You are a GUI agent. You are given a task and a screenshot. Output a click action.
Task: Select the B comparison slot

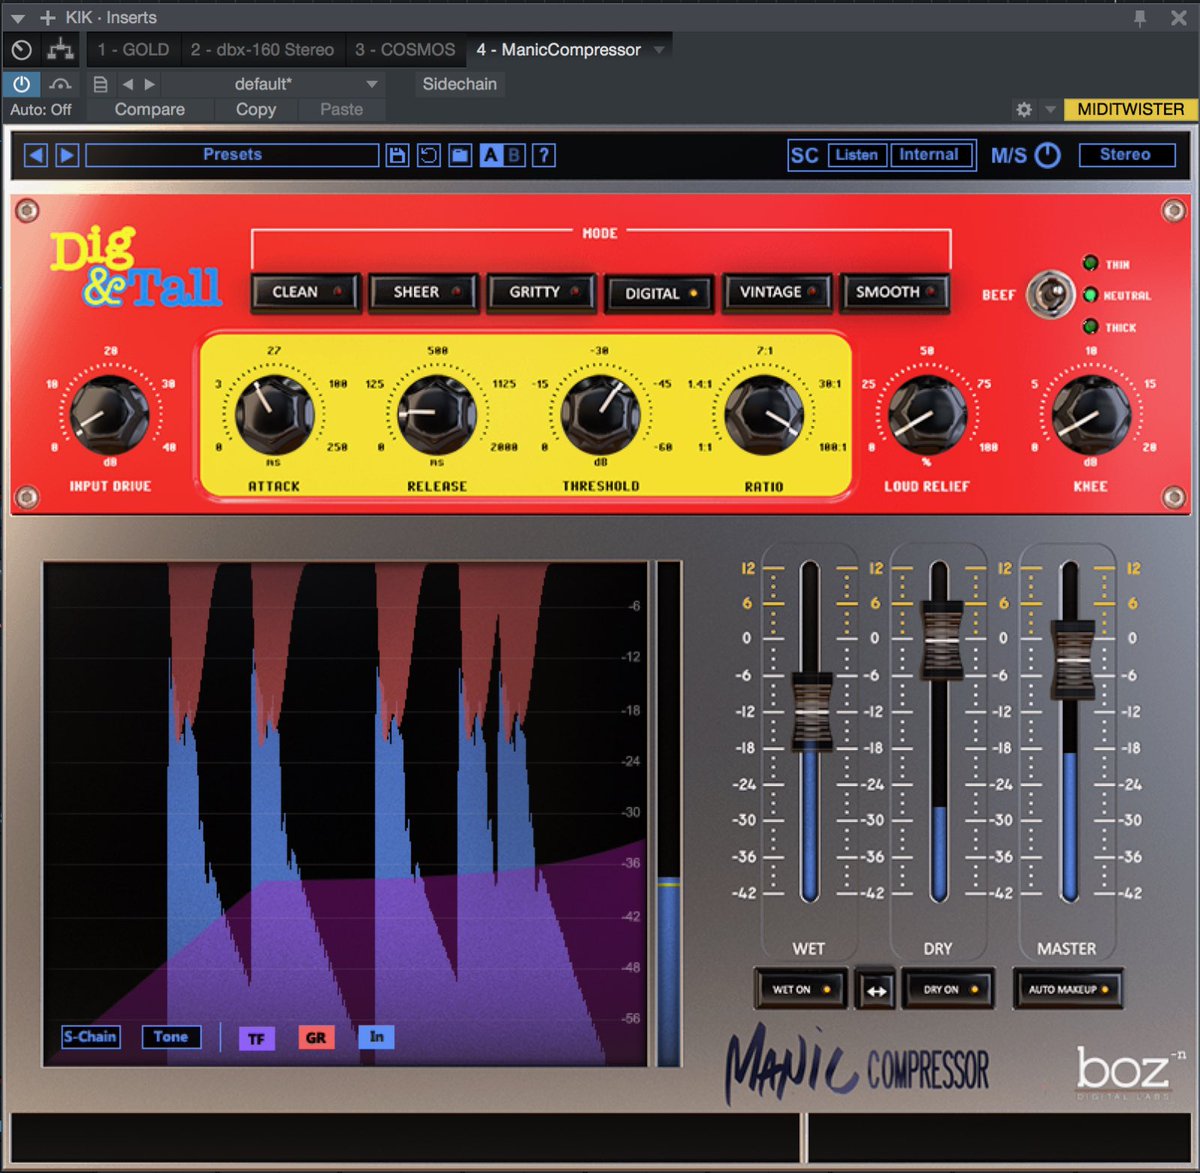(513, 155)
